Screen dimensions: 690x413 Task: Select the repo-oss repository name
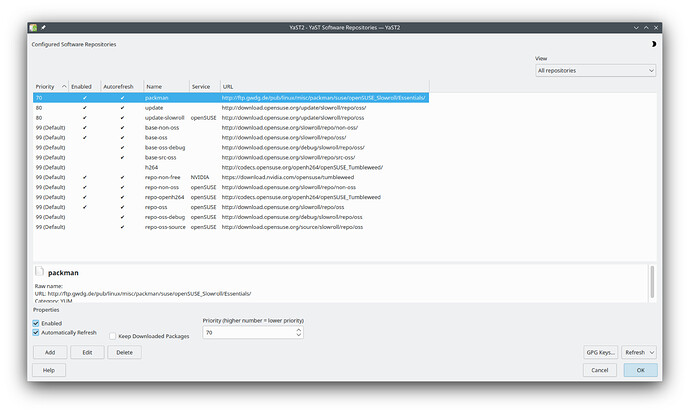tap(156, 207)
